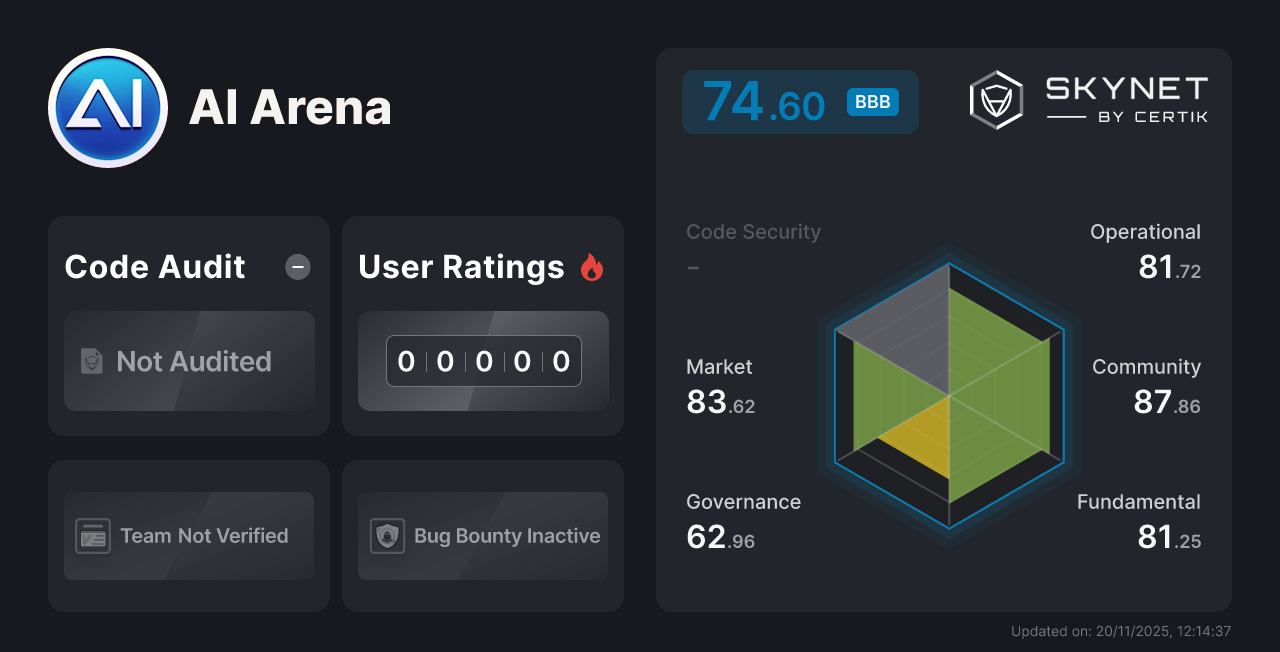Click the AI Arena circular logo
The width and height of the screenshot is (1280, 652).
[107, 107]
